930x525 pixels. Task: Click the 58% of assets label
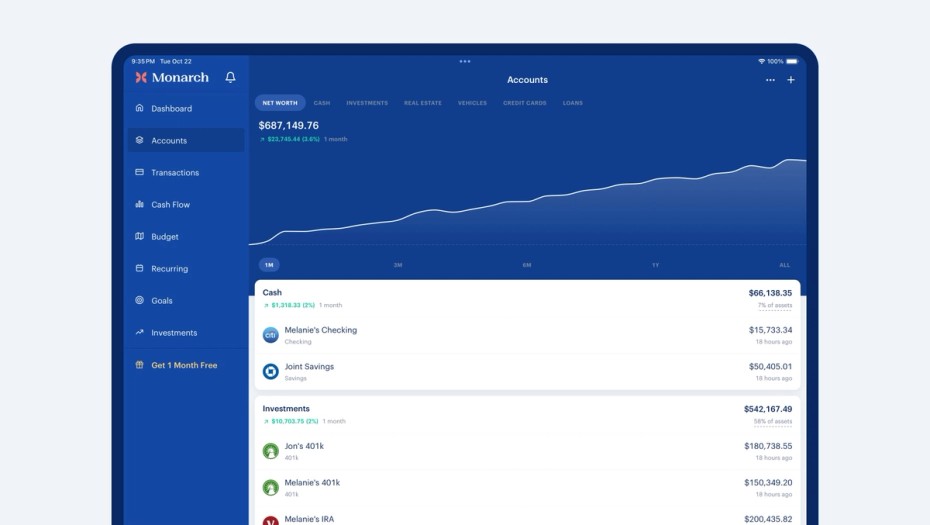coord(773,422)
